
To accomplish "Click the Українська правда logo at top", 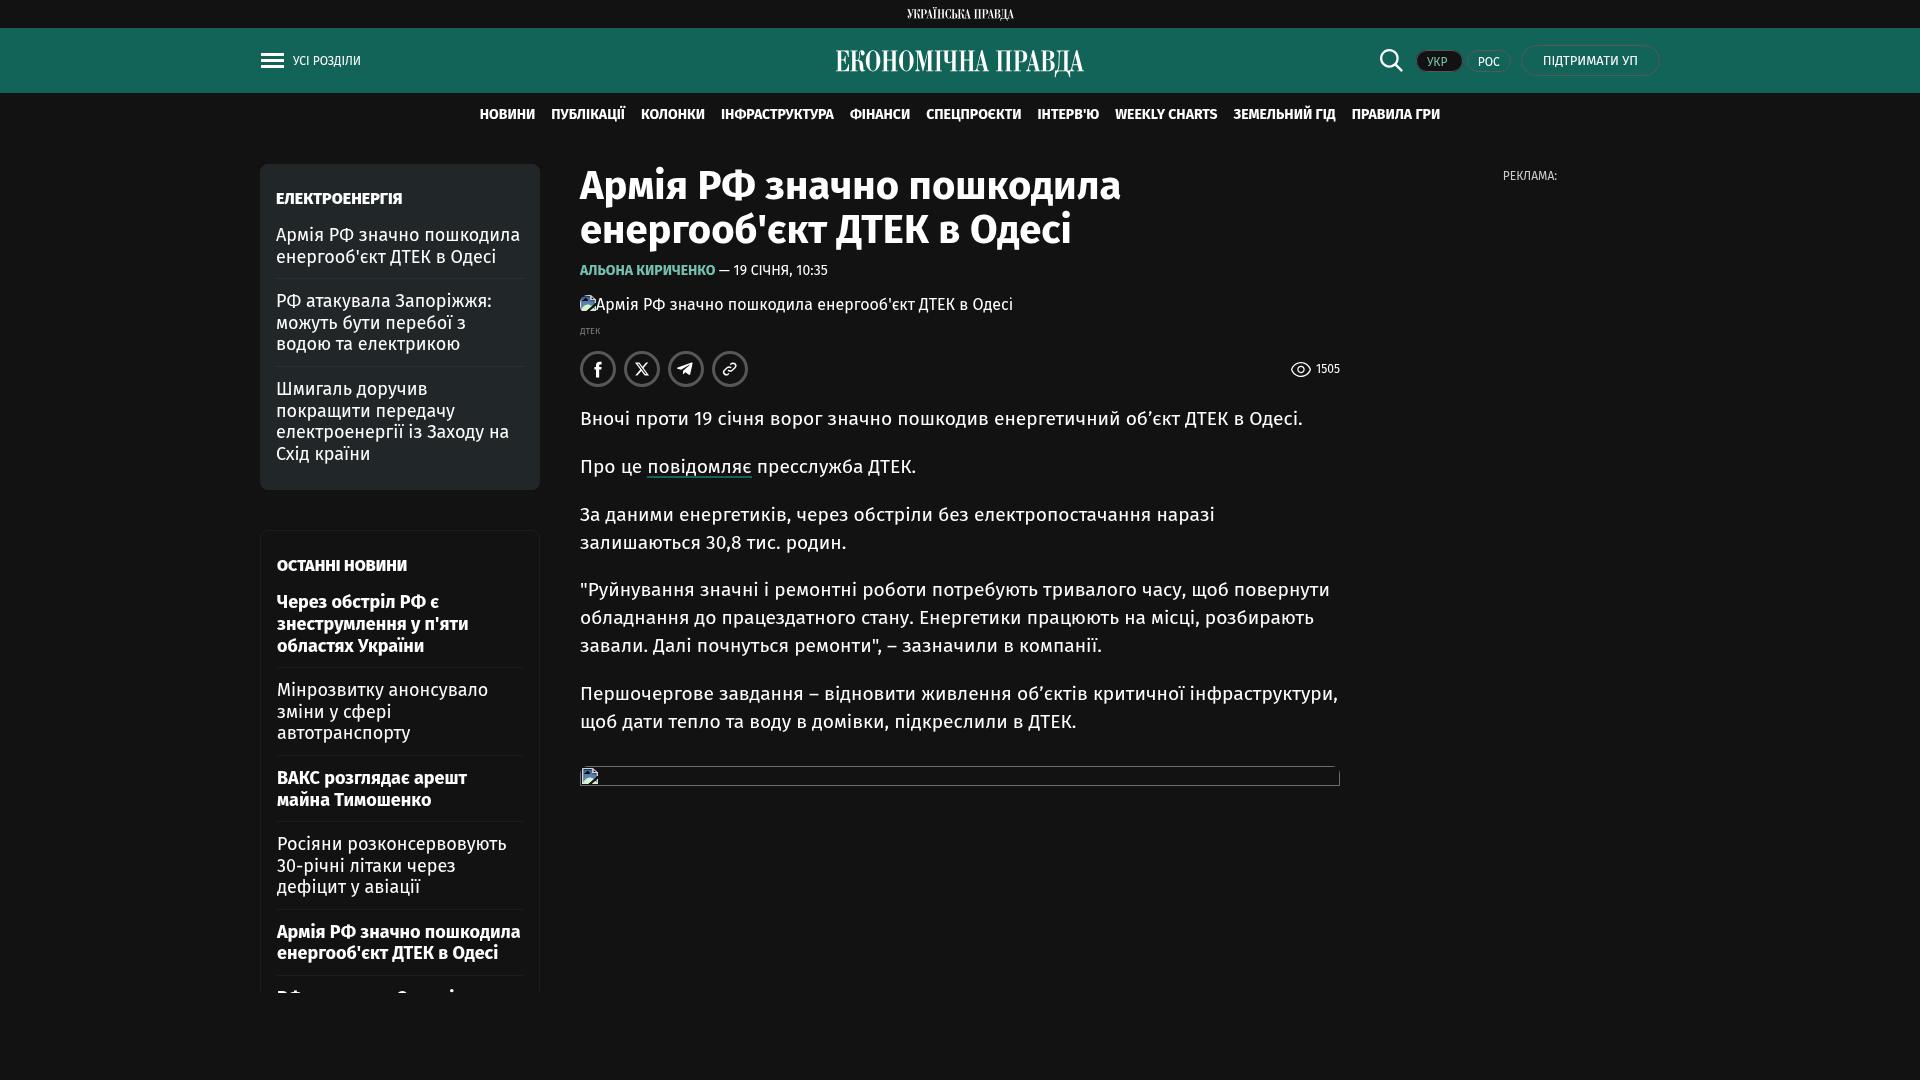I will pos(959,14).
